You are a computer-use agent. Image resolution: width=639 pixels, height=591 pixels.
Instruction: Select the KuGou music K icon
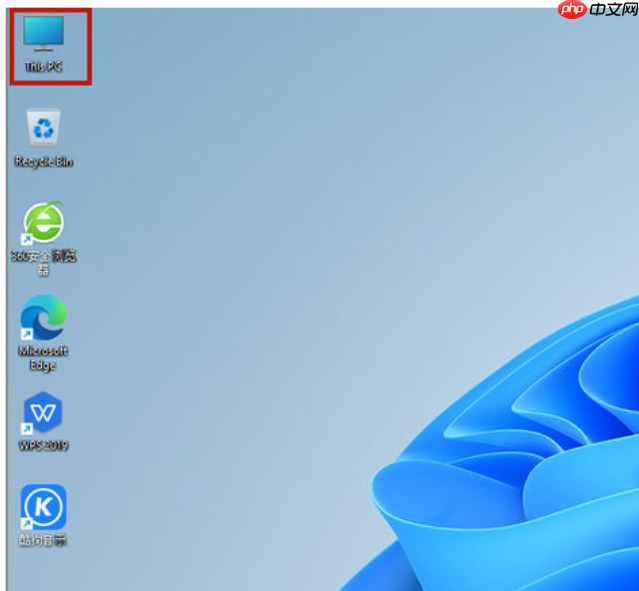click(x=43, y=507)
